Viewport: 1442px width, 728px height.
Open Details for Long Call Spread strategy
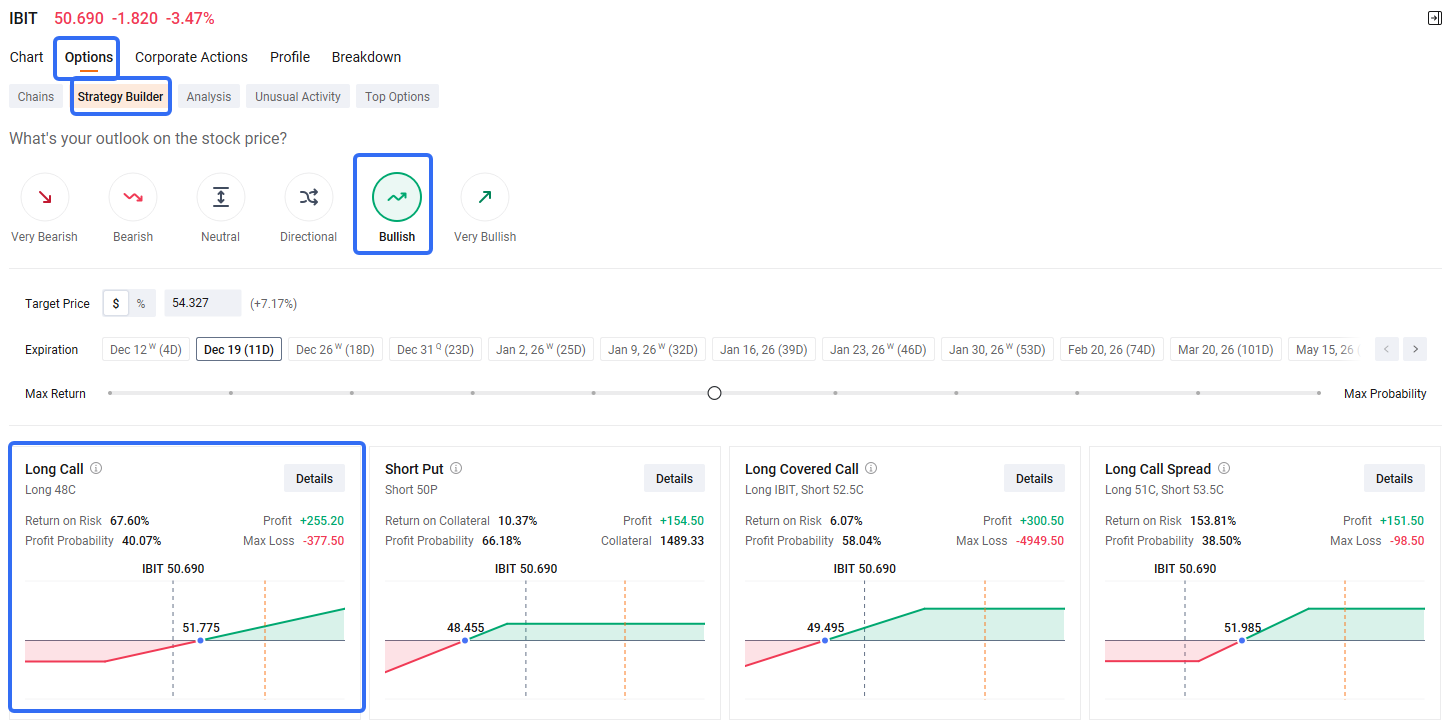[1394, 478]
